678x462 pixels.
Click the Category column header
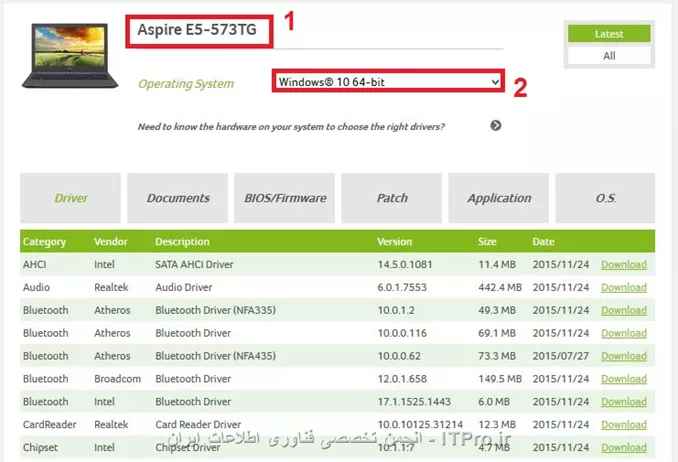coord(45,242)
